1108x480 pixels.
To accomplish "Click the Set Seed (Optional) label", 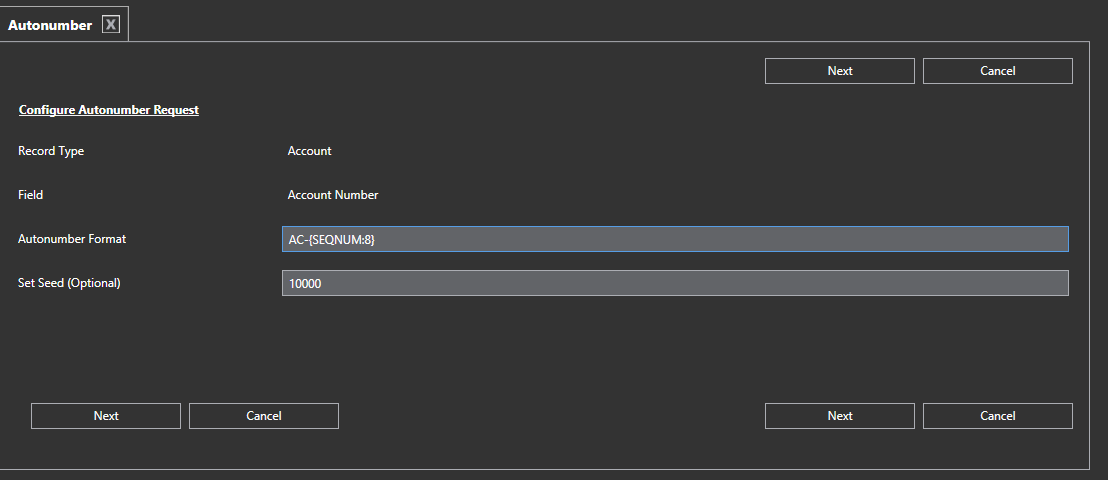I will tap(69, 283).
